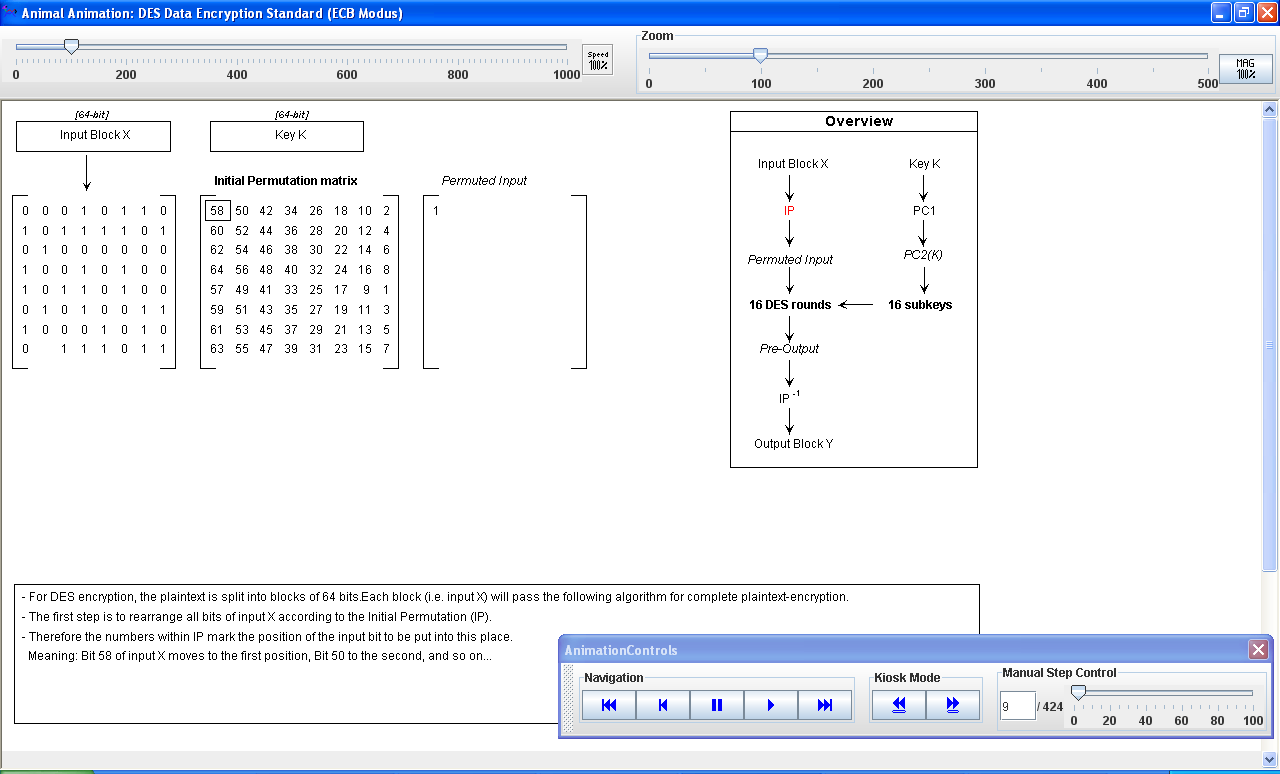Close the AnimationControls window

point(1258,650)
